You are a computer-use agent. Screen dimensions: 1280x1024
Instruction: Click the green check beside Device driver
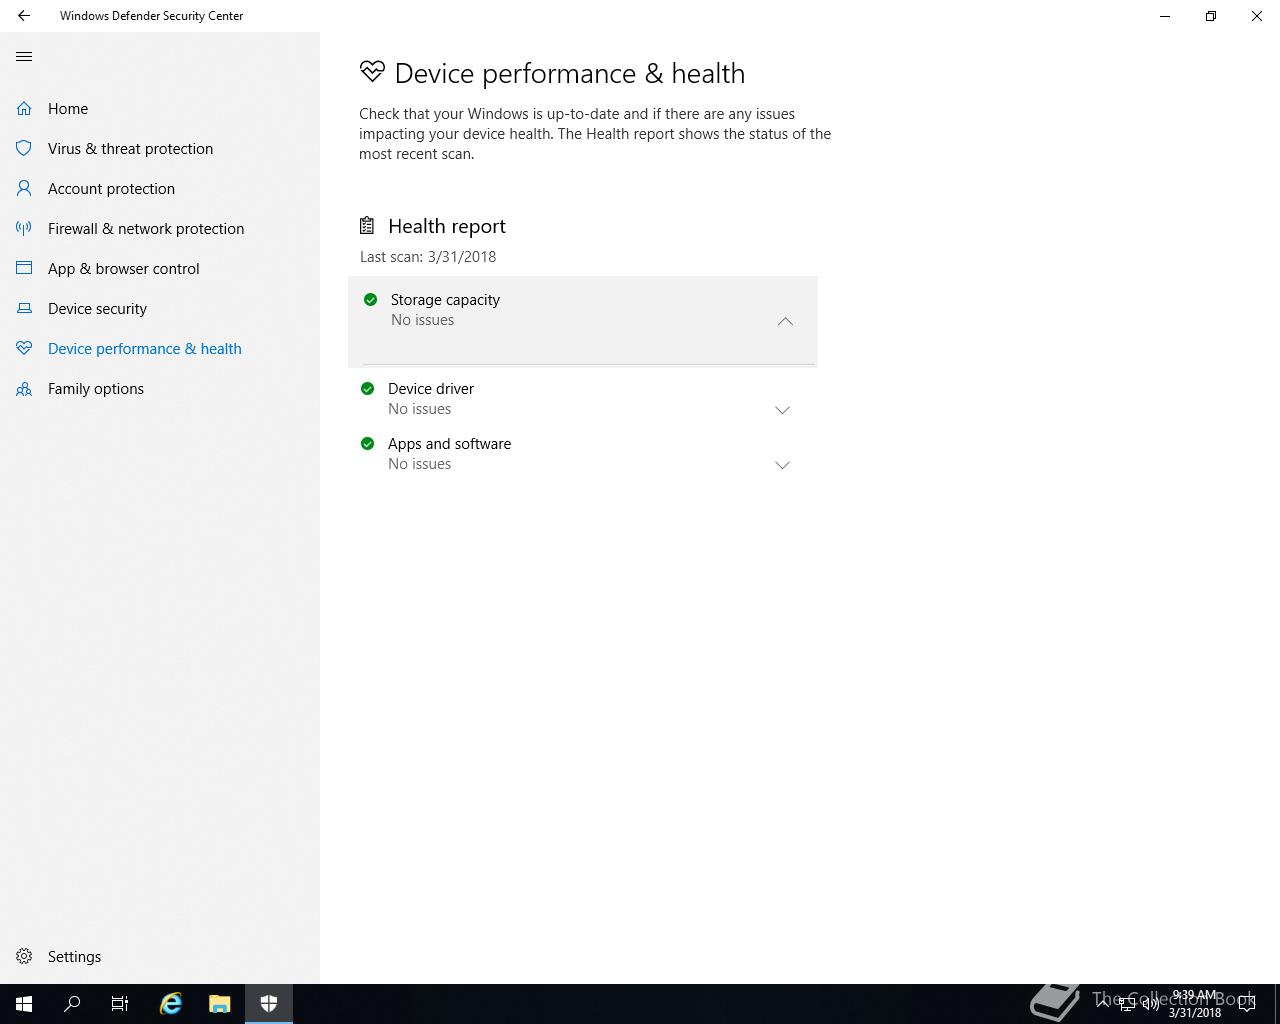(x=367, y=388)
